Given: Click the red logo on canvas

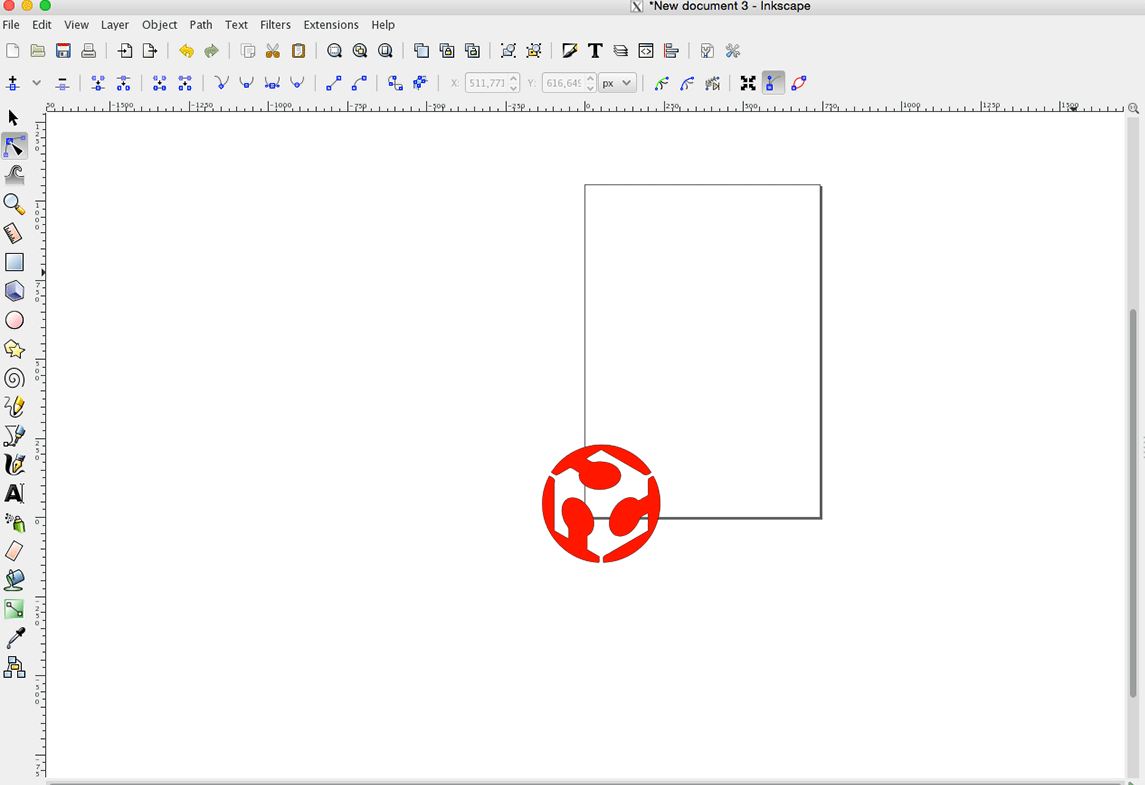Looking at the screenshot, I should pos(601,503).
